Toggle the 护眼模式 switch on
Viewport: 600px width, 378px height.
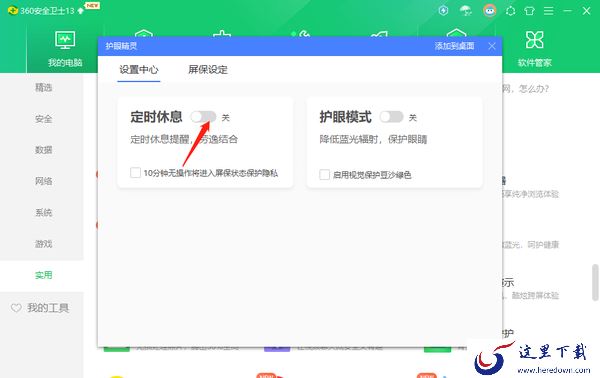(391, 117)
